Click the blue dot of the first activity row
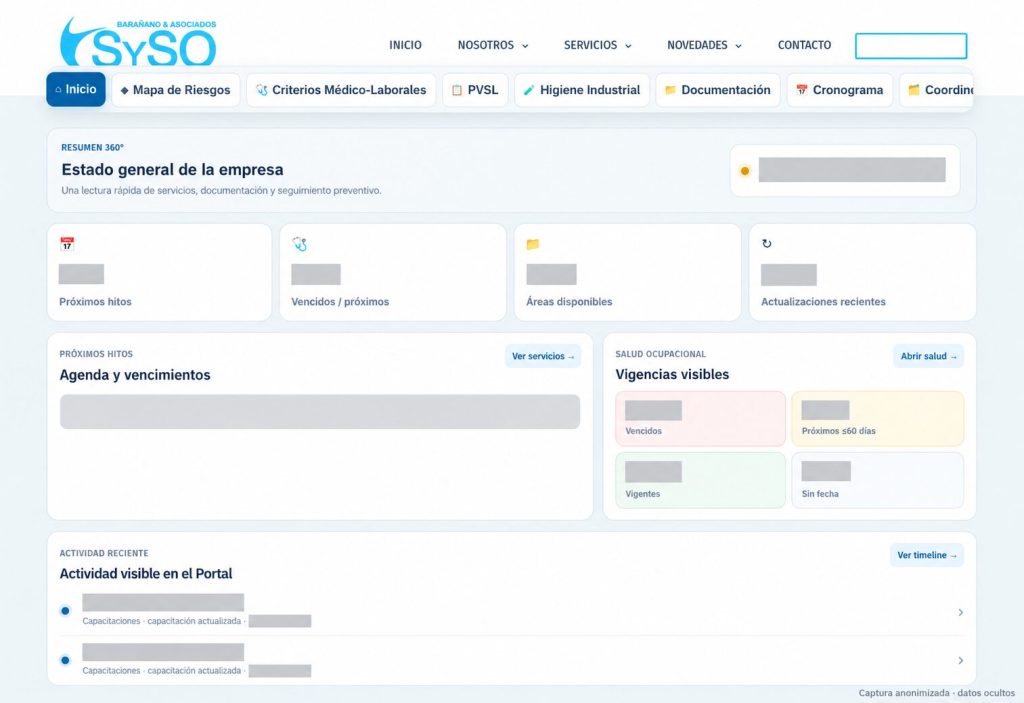Screen dimensions: 1024x703 click(x=65, y=611)
